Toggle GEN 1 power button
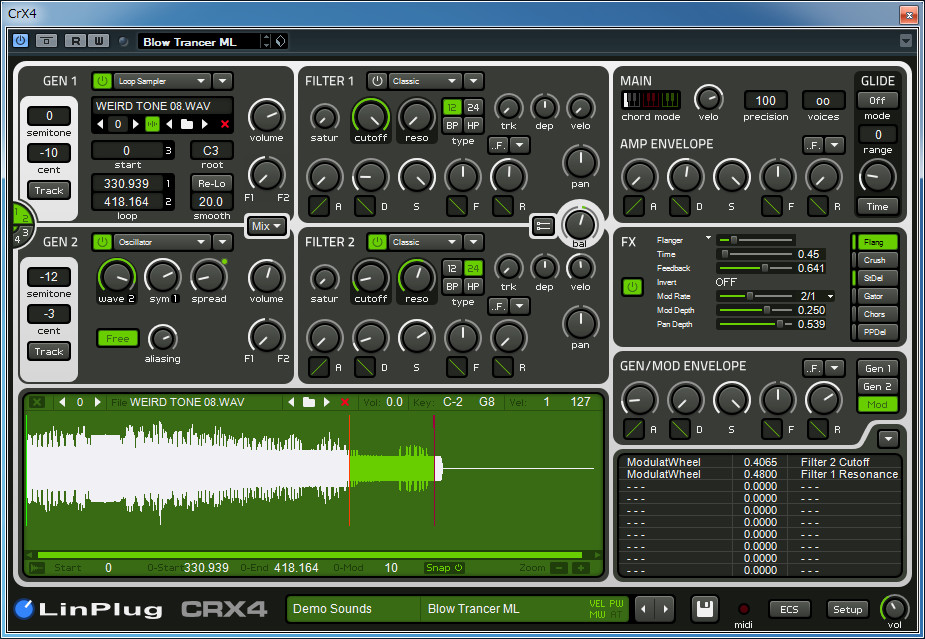The width and height of the screenshot is (925, 639). pos(102,81)
